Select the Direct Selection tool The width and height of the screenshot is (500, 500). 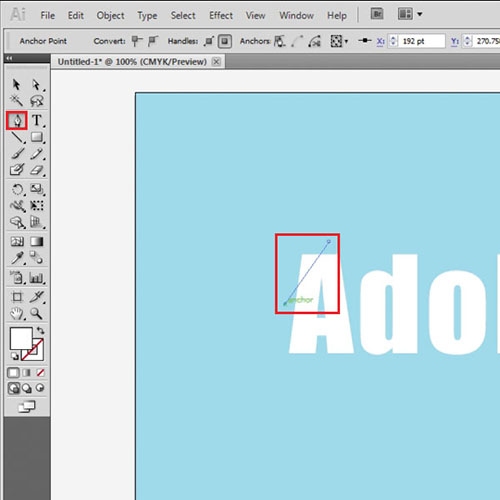[x=36, y=85]
